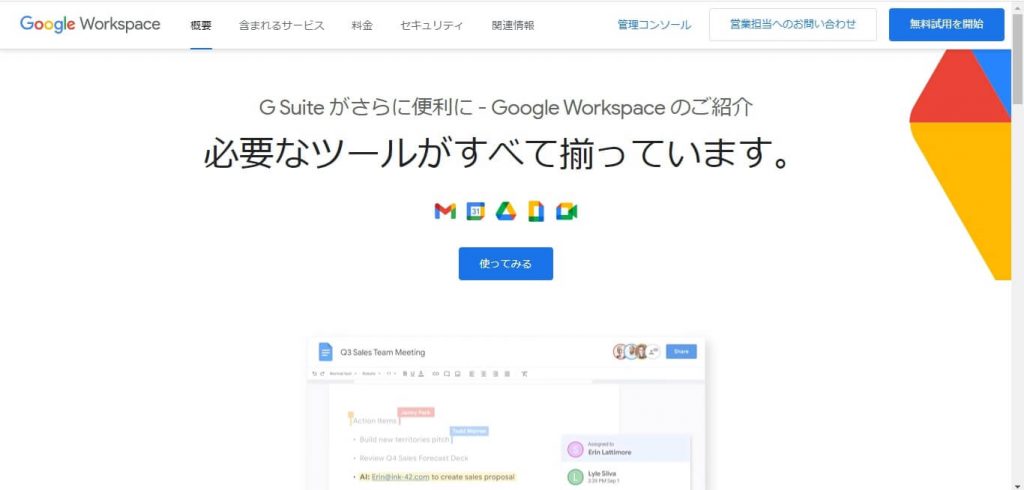
Task: Click the Erin@ink-42.com link
Action: click(x=400, y=477)
